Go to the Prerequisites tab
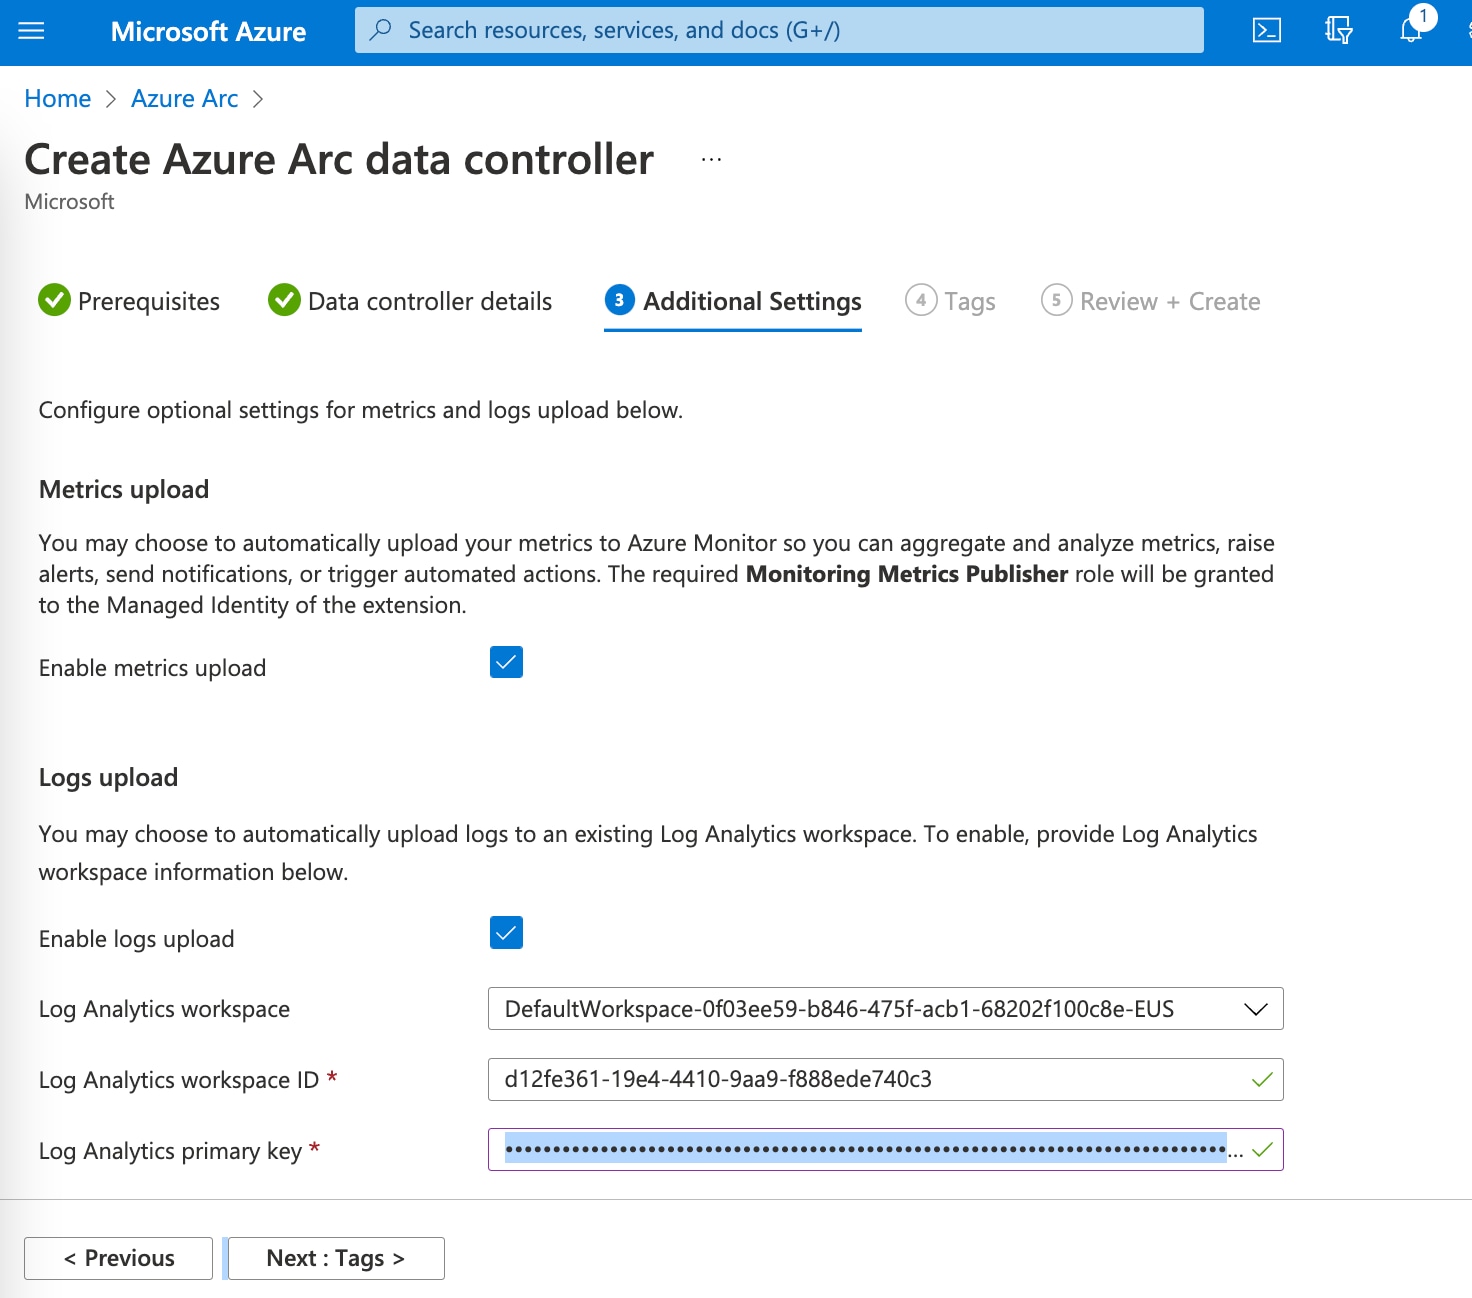 (x=129, y=301)
